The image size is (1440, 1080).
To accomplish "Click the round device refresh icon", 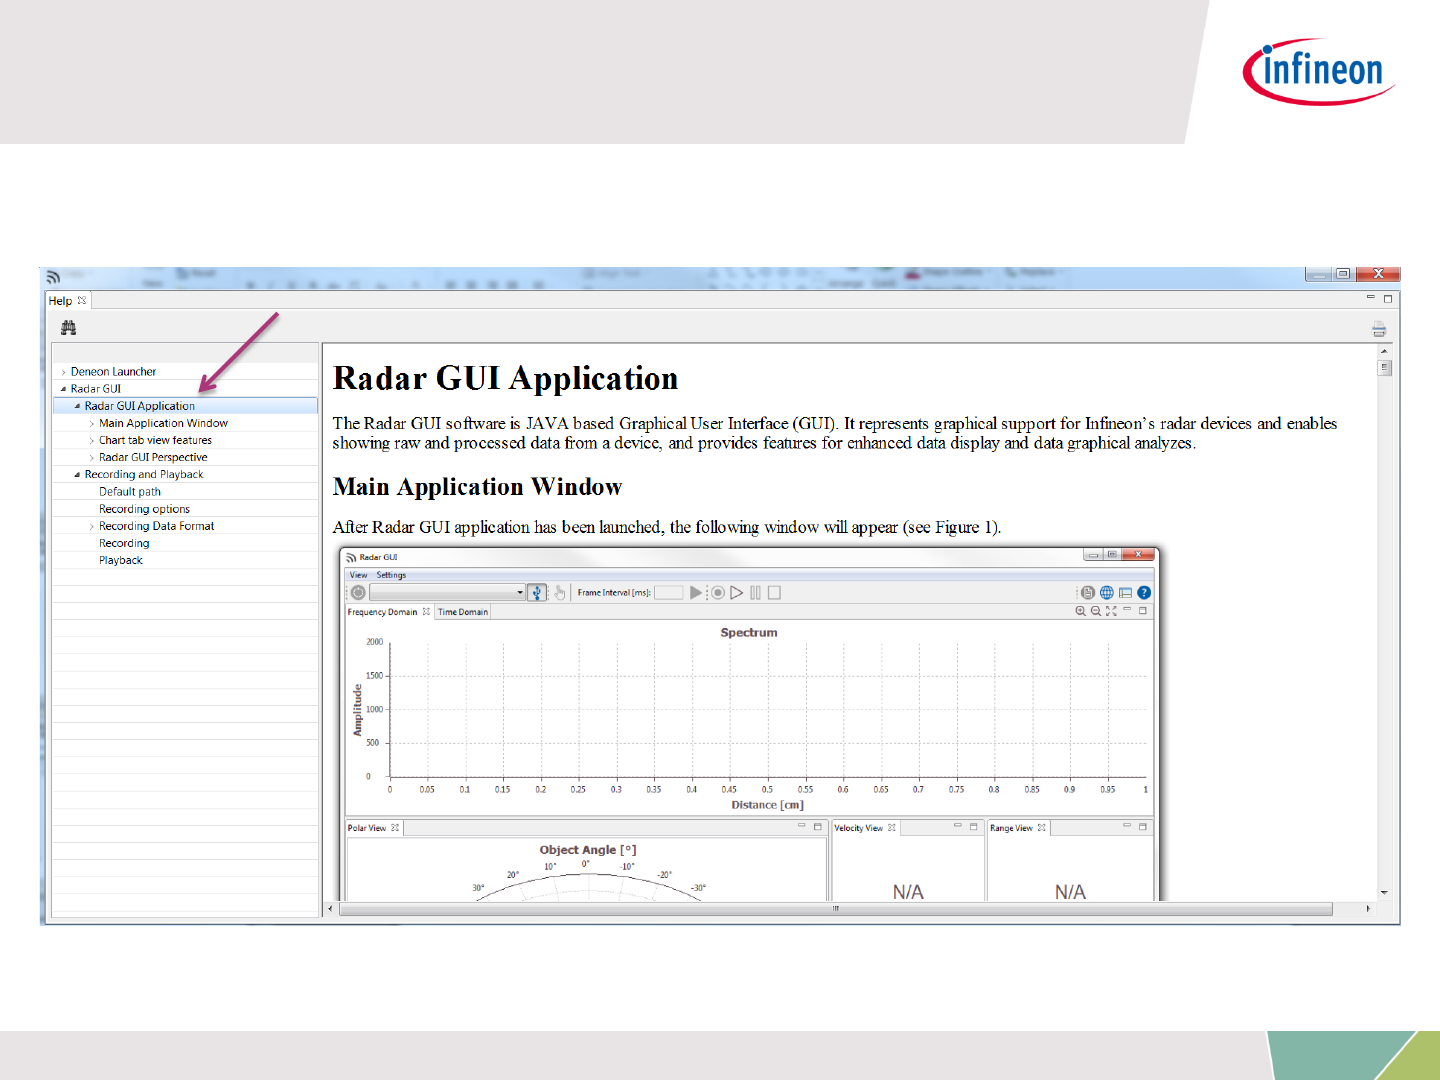I will tap(358, 593).
